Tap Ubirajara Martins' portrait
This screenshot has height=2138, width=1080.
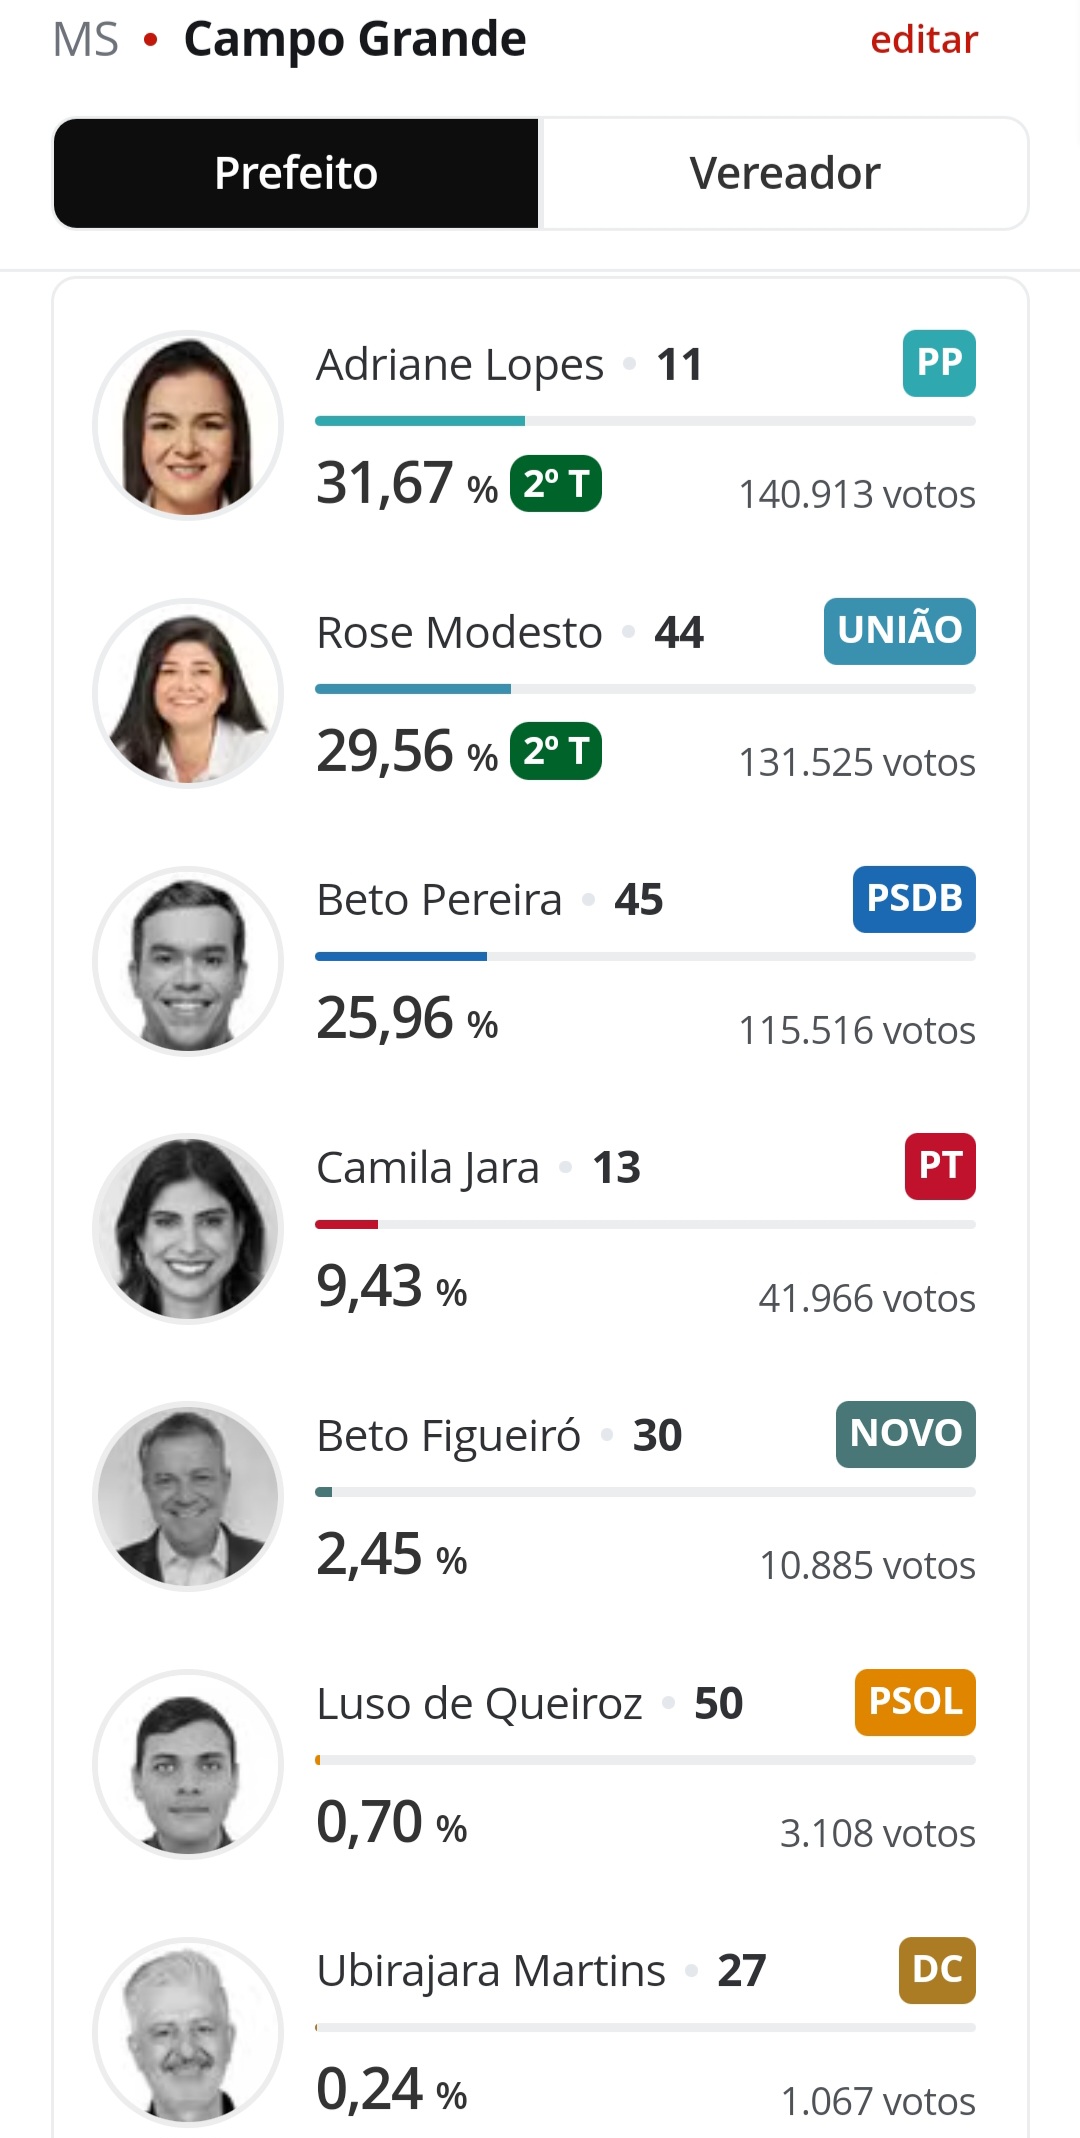tap(188, 2032)
